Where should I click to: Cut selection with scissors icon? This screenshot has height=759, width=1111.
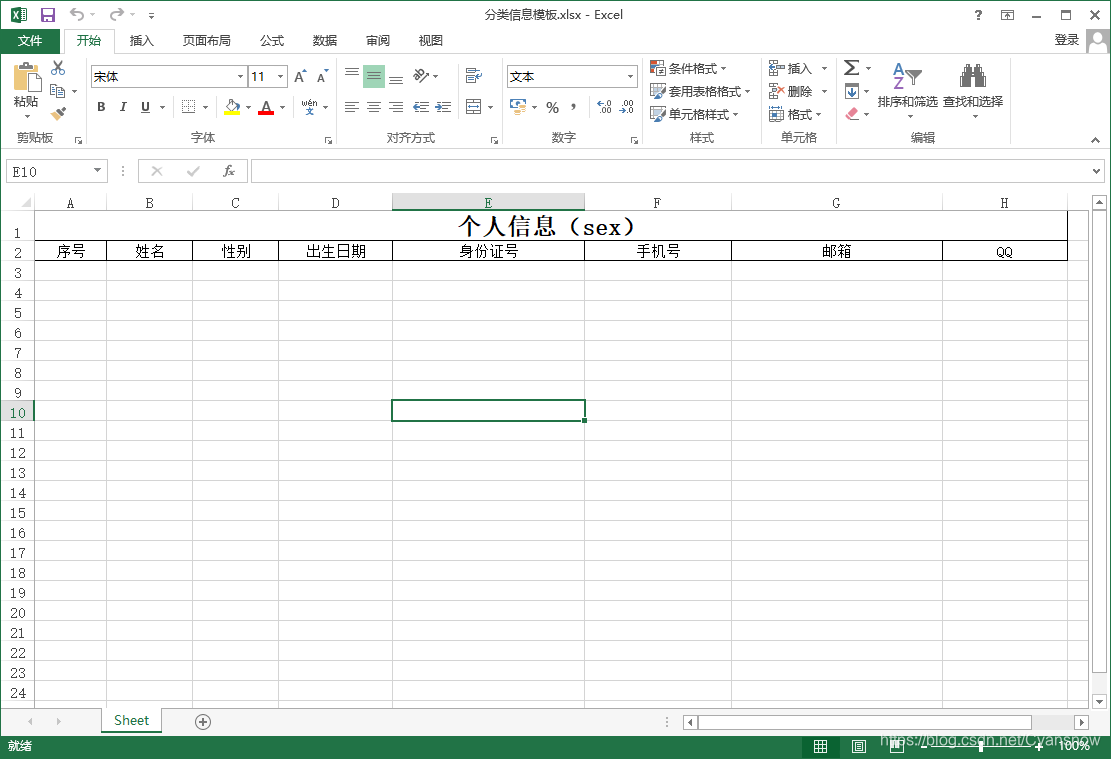click(x=58, y=68)
